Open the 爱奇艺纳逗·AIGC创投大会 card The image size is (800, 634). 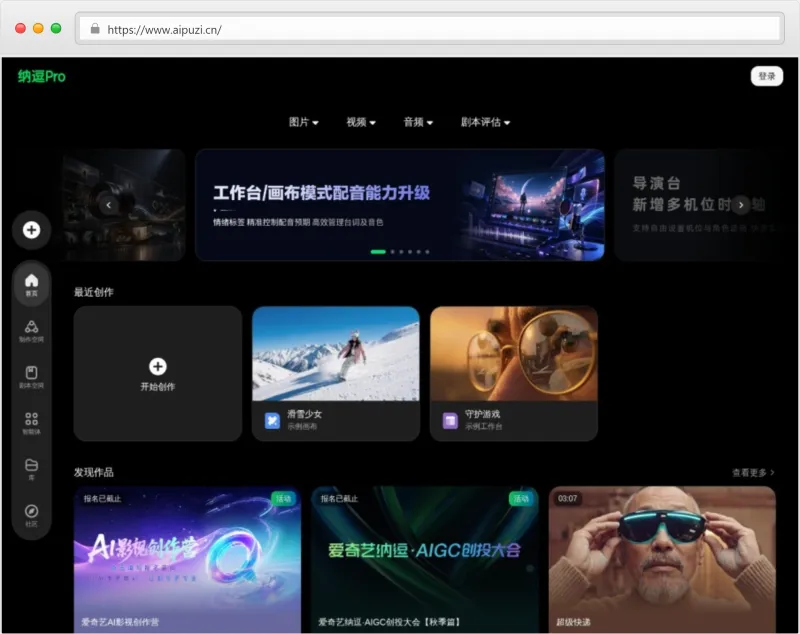pos(425,560)
